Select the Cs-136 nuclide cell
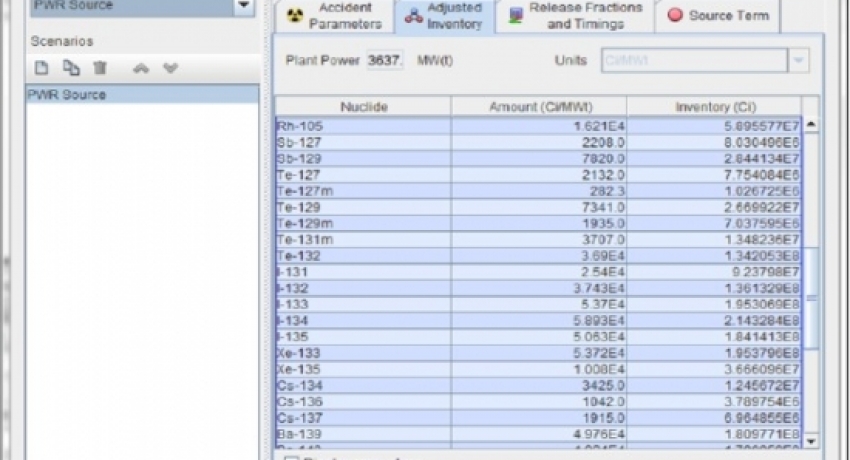 pos(363,402)
